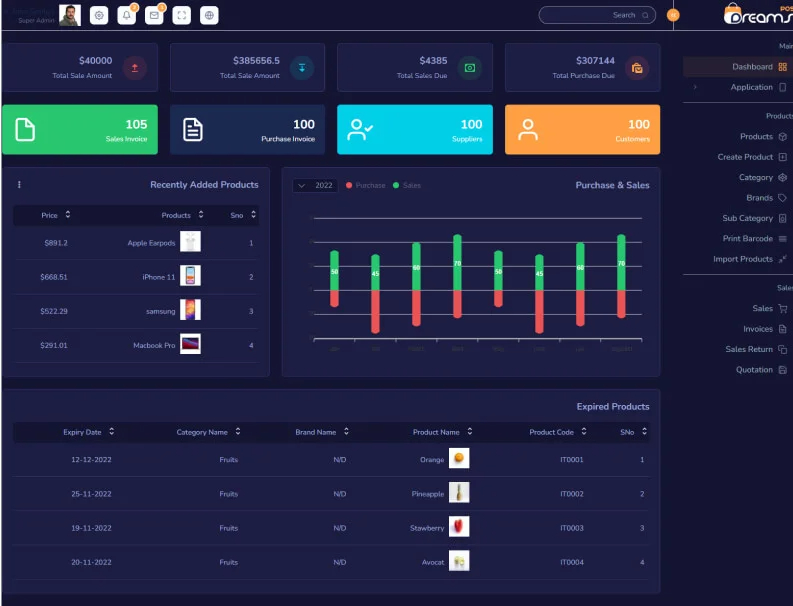Click the Sales Return copy icon
The width and height of the screenshot is (793, 606).
click(782, 349)
